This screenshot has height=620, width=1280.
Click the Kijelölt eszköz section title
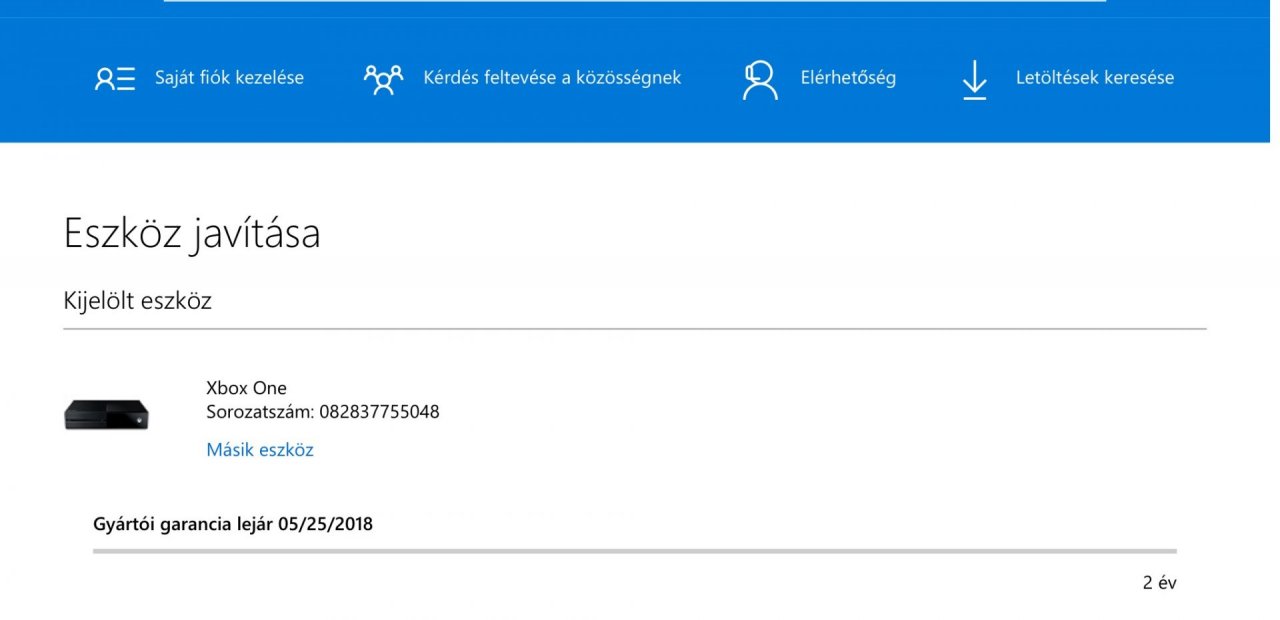(138, 301)
